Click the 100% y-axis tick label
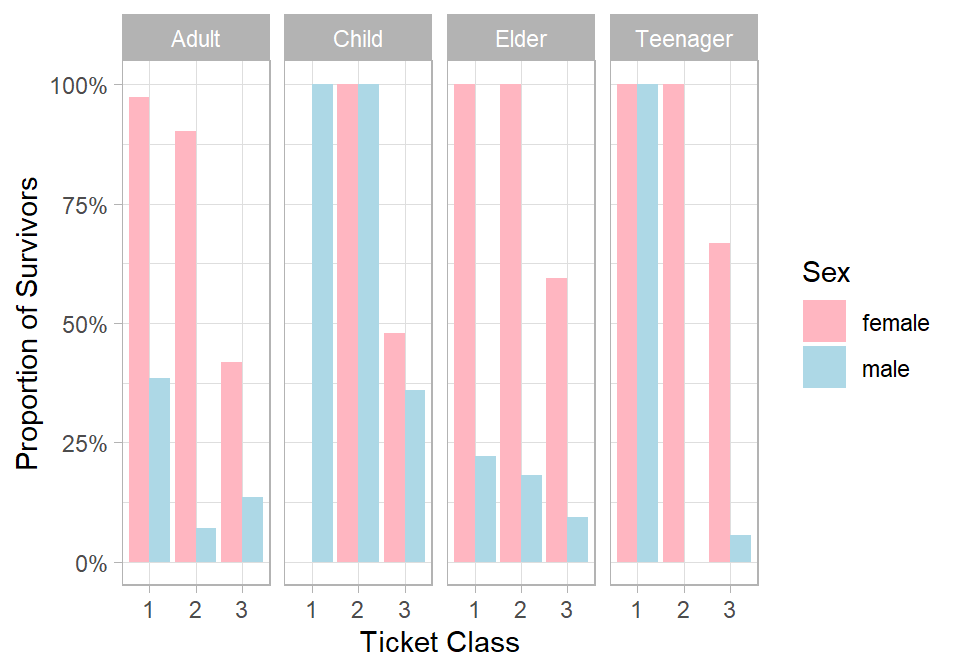This screenshot has height=672, width=960. (x=79, y=86)
